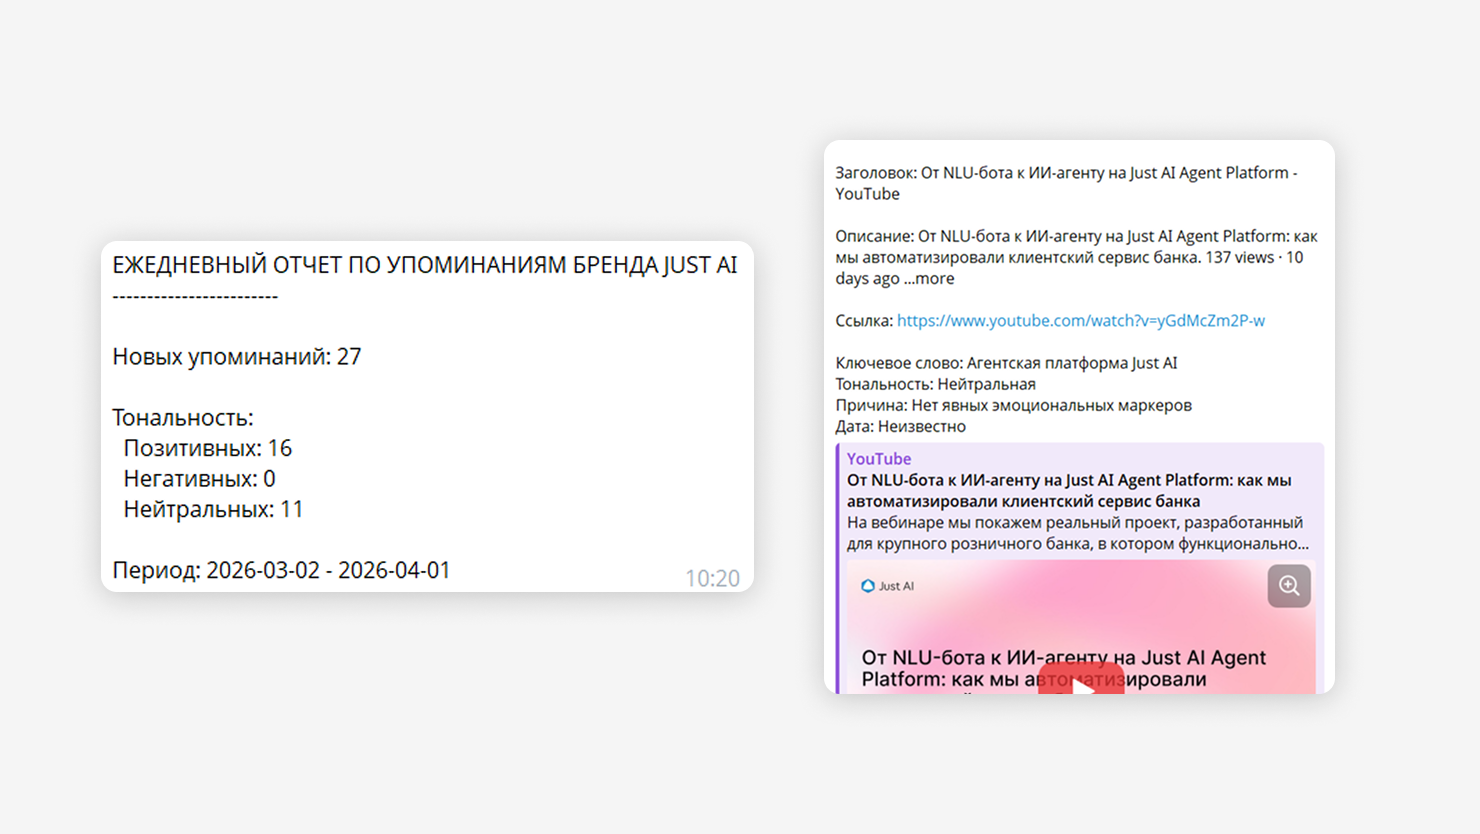Viewport: 1480px width, 834px height.
Task: Click the "Позитивных: 16" line
Action: tap(207, 448)
